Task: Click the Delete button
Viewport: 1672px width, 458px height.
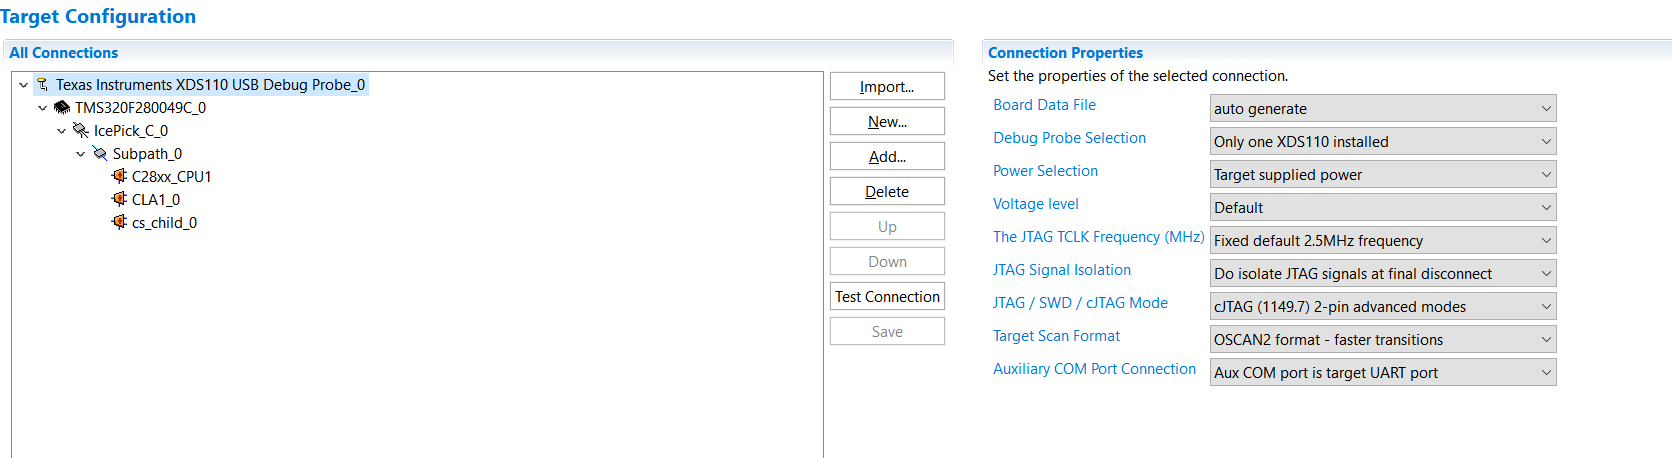Action: [x=887, y=192]
